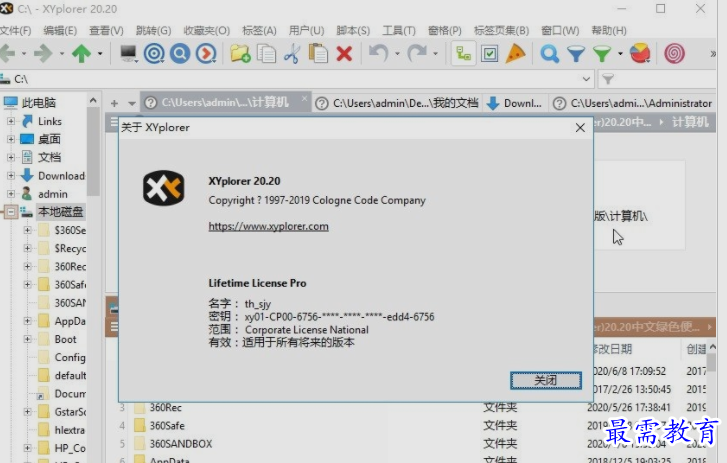Click the Copy icon in the toolbar
The height and width of the screenshot is (463, 727).
(266, 54)
